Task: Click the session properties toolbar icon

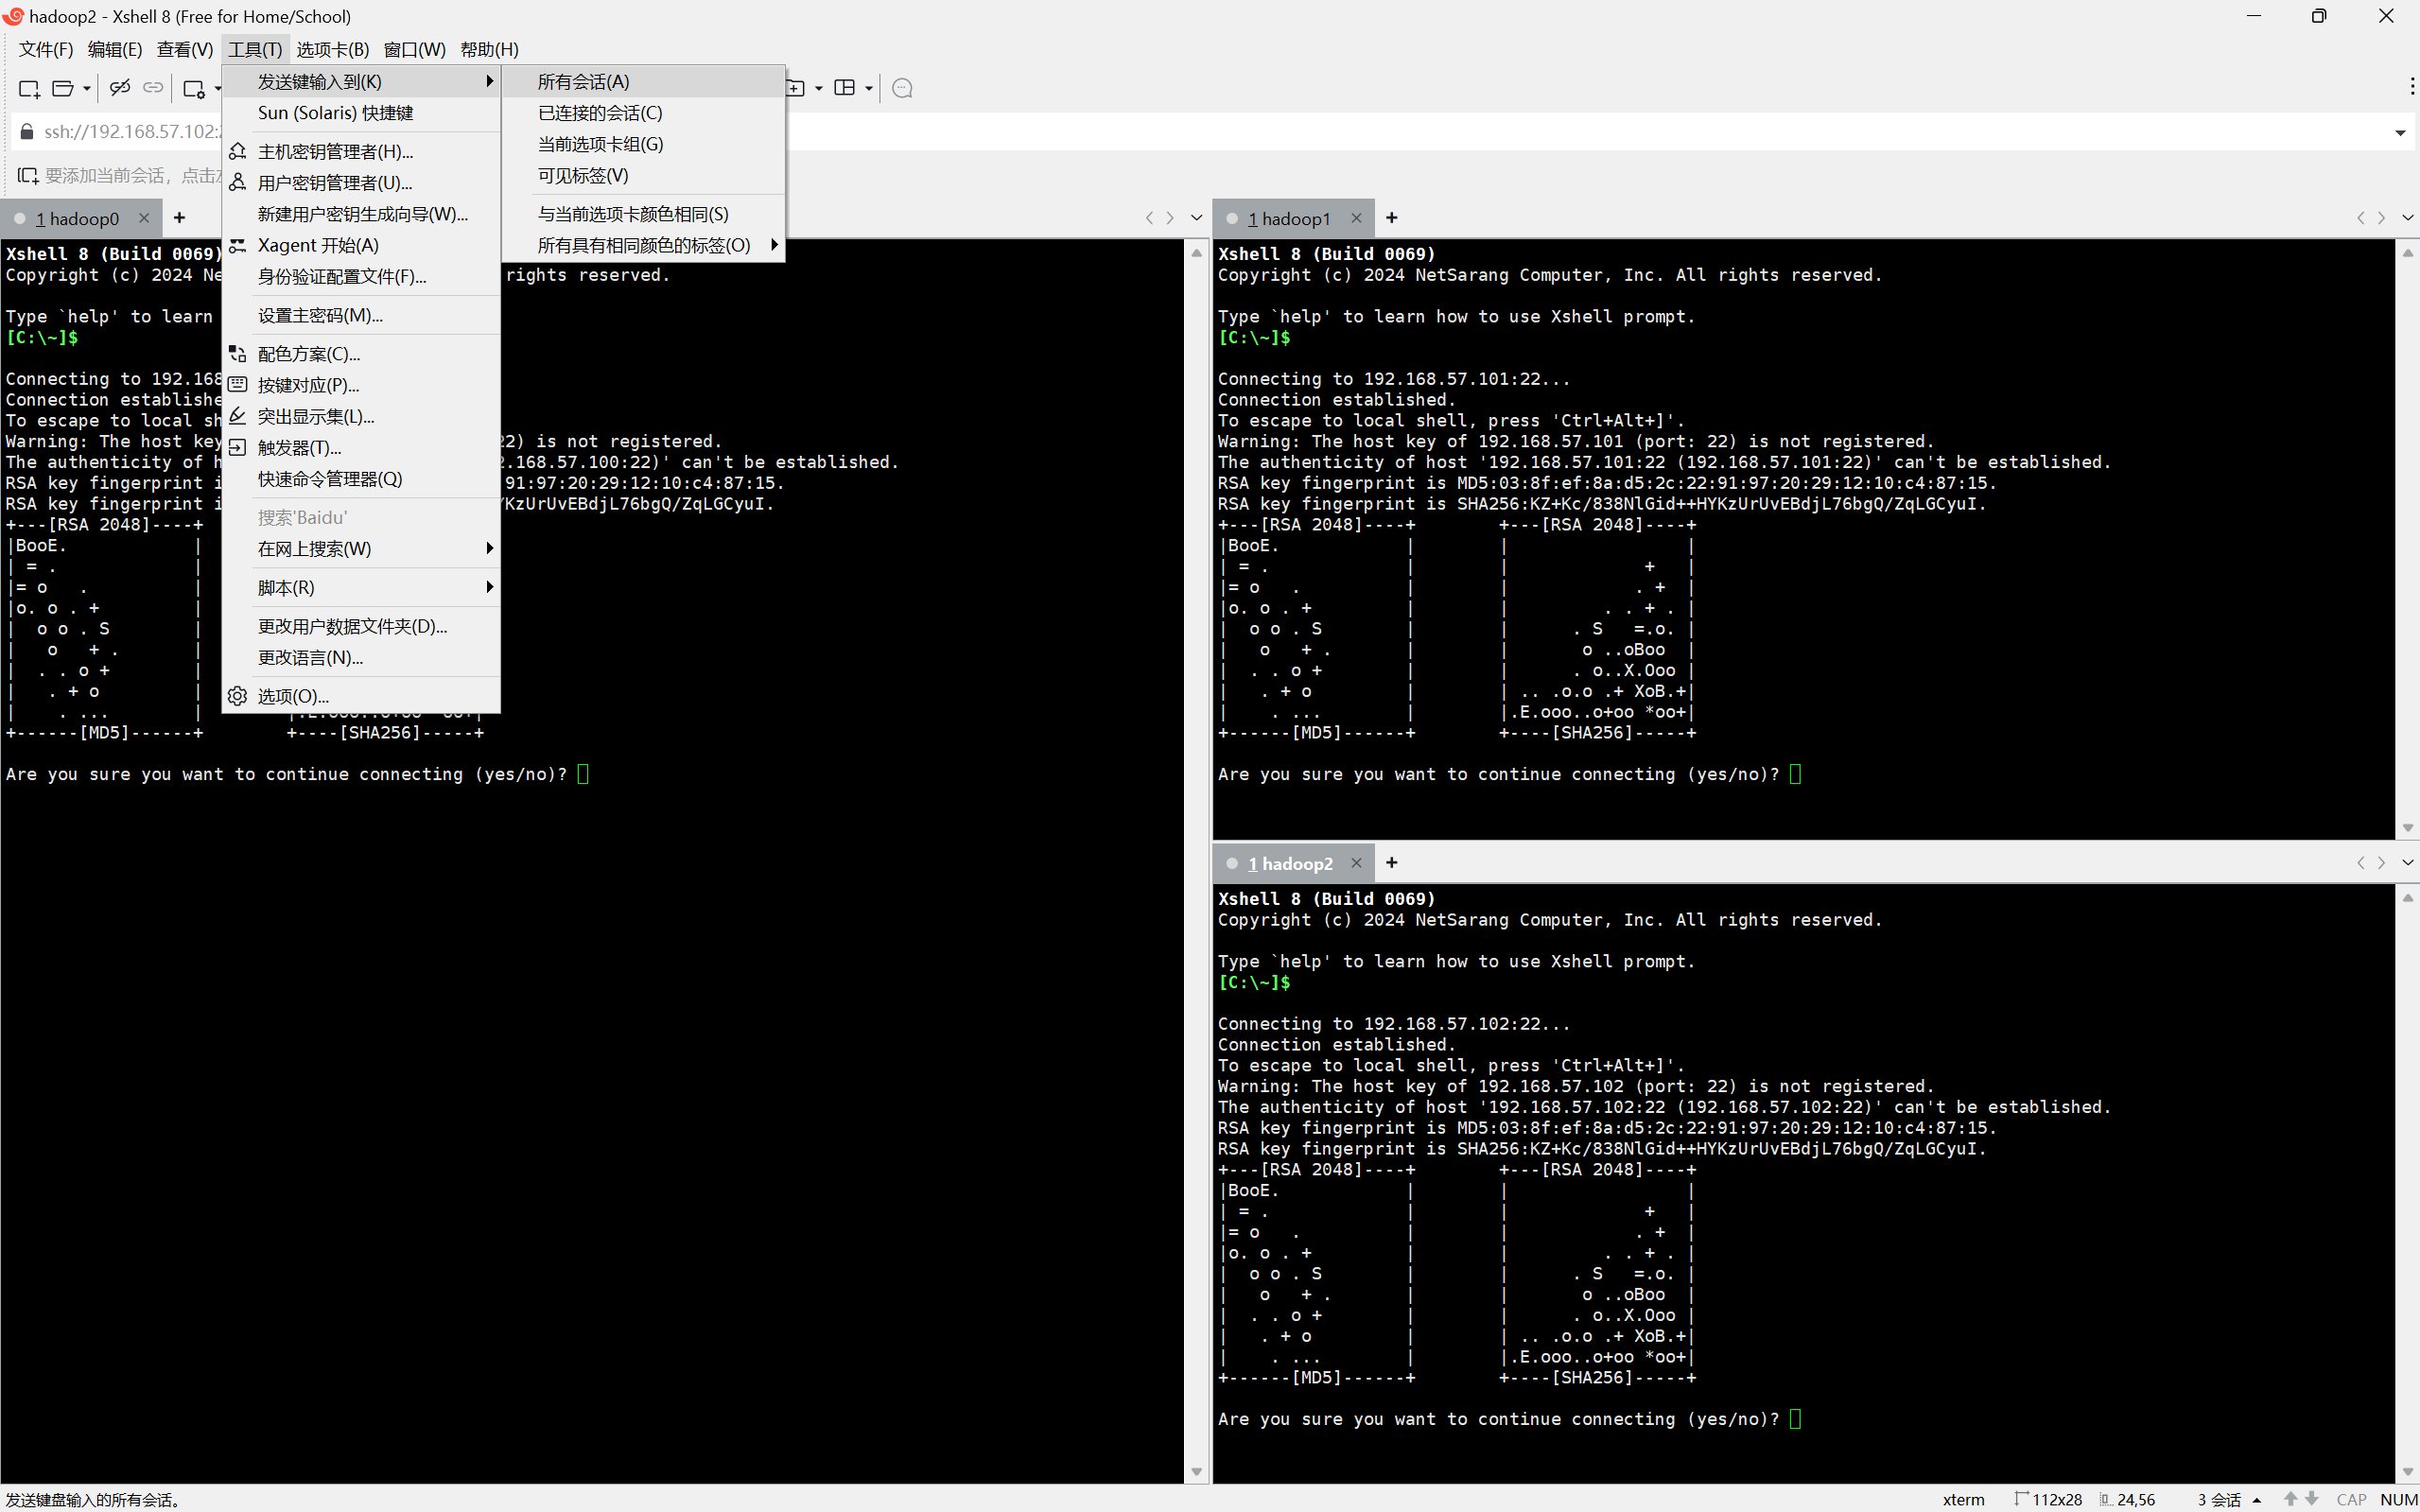Action: tap(195, 88)
